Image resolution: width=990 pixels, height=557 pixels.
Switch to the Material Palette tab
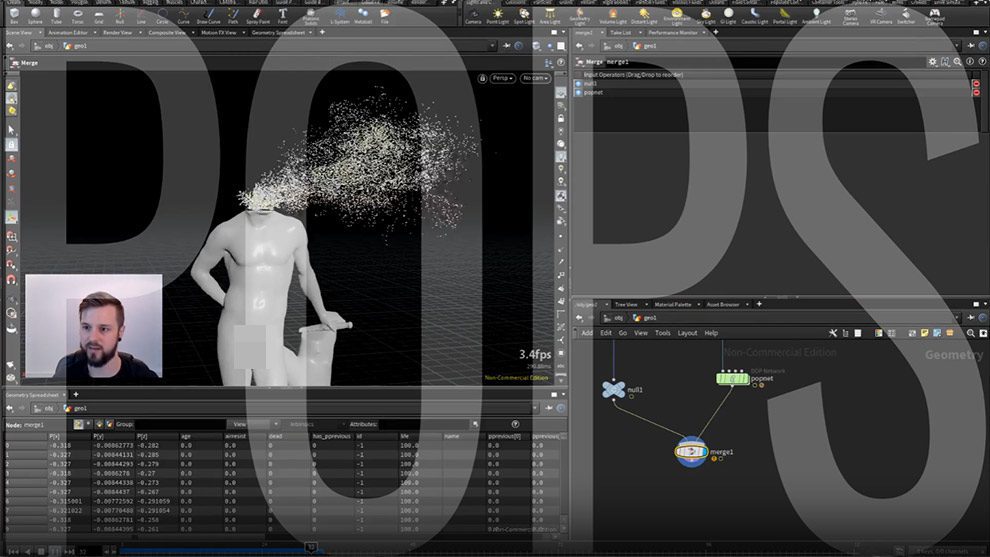pyautogui.click(x=672, y=304)
